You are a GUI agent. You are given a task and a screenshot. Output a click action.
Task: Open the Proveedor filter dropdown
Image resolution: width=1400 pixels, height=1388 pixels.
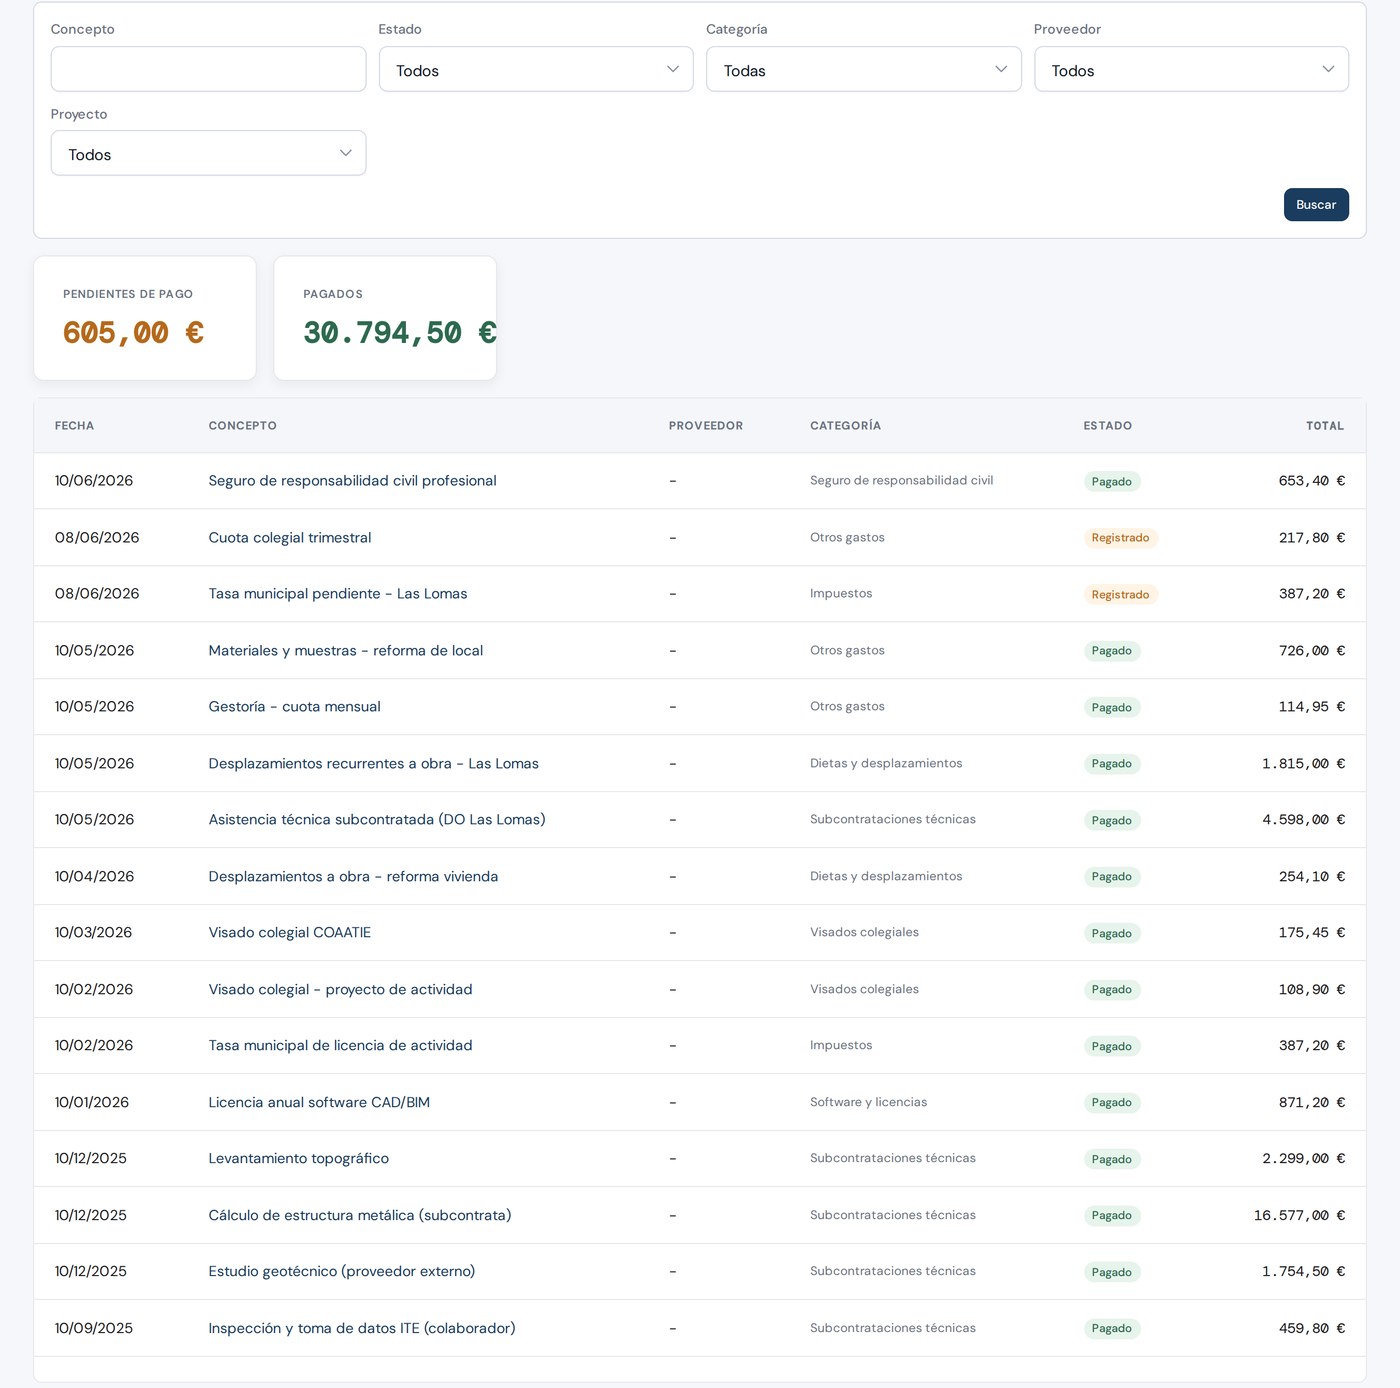click(x=1191, y=69)
